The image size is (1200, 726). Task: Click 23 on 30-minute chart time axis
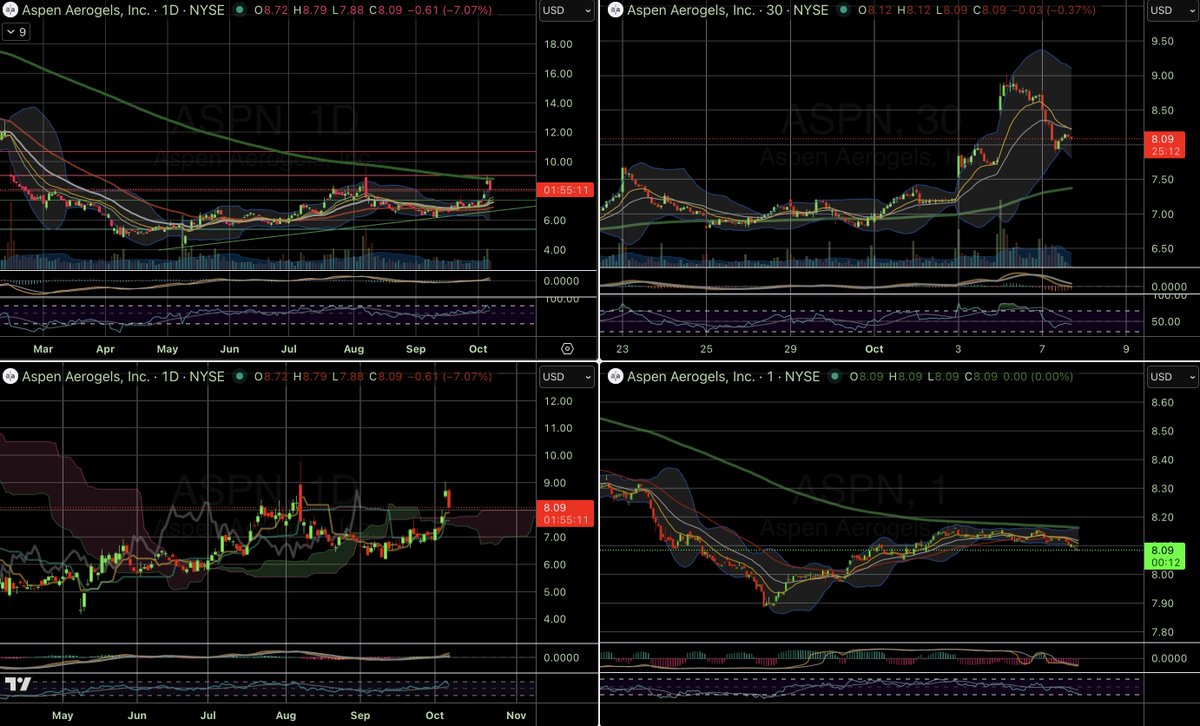[623, 350]
